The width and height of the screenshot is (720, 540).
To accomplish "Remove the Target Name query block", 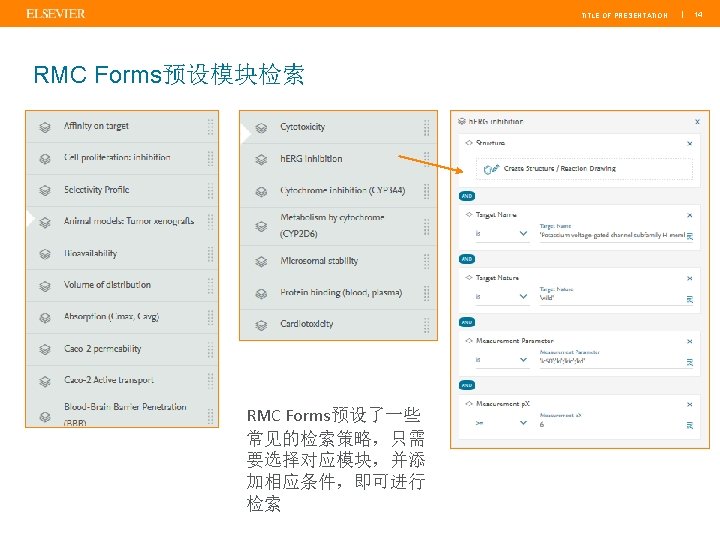I will point(689,215).
